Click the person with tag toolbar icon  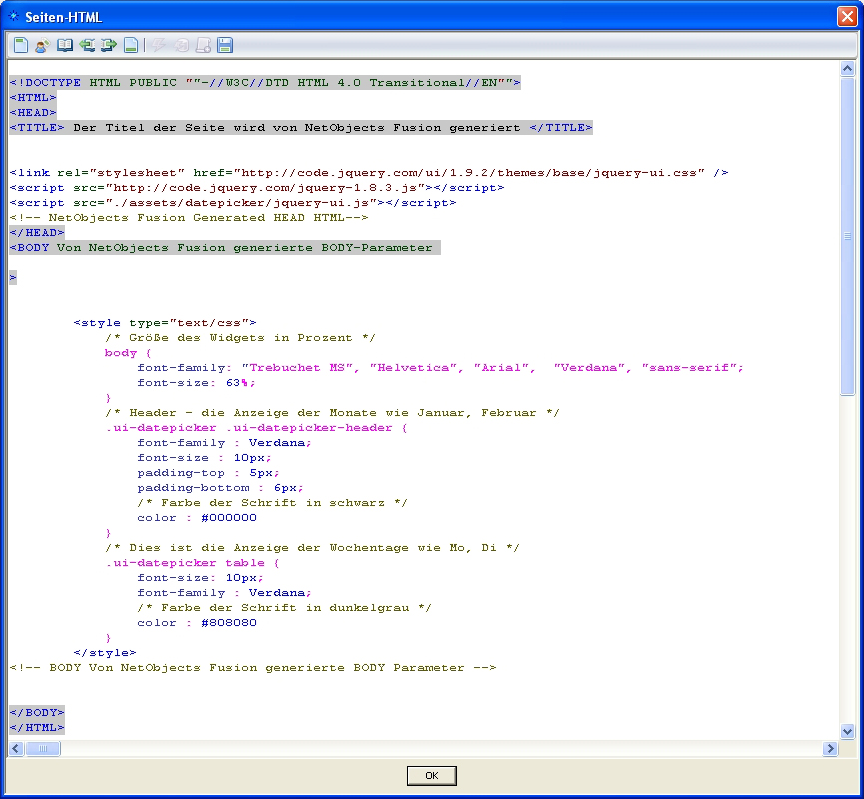click(x=42, y=45)
